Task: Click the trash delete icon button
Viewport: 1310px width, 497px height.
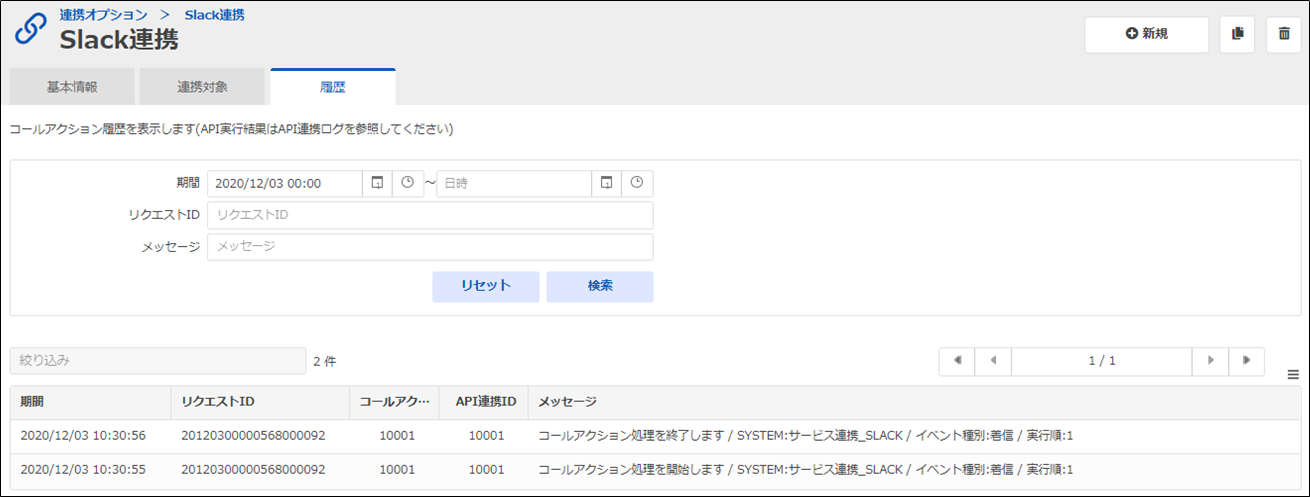Action: pyautogui.click(x=1284, y=34)
